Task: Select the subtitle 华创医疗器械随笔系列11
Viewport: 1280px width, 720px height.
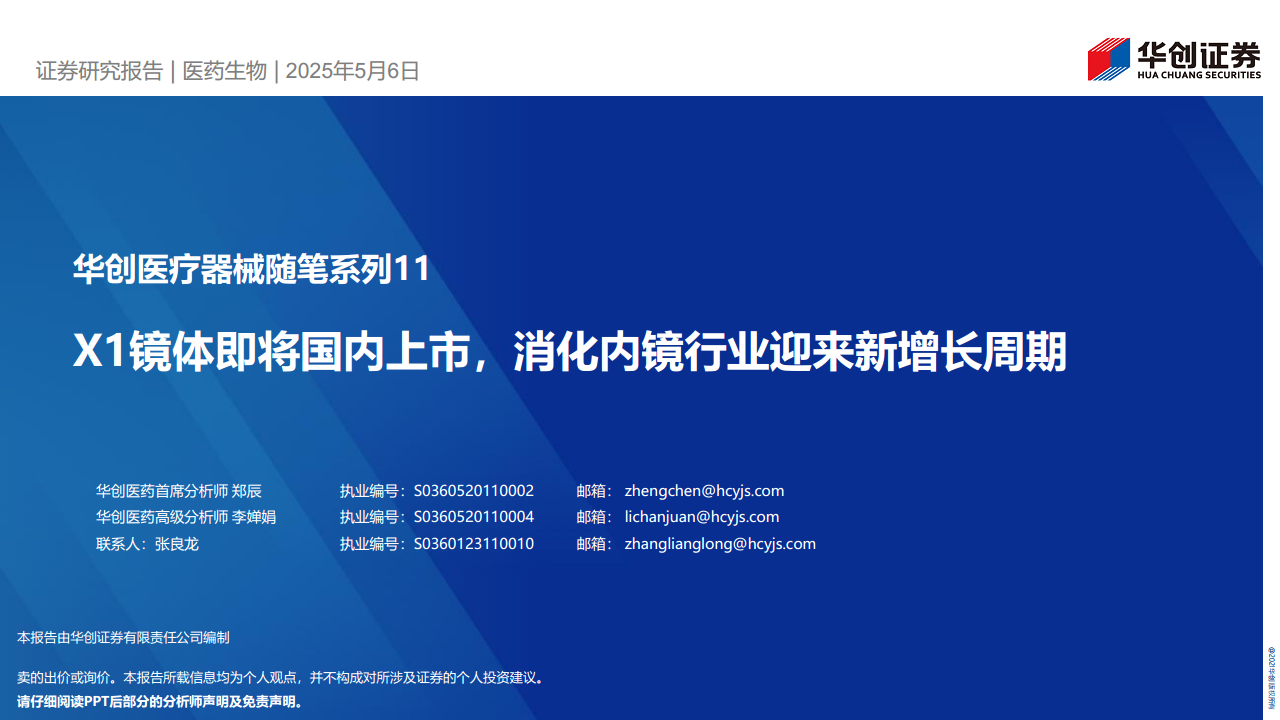Action: pyautogui.click(x=251, y=269)
